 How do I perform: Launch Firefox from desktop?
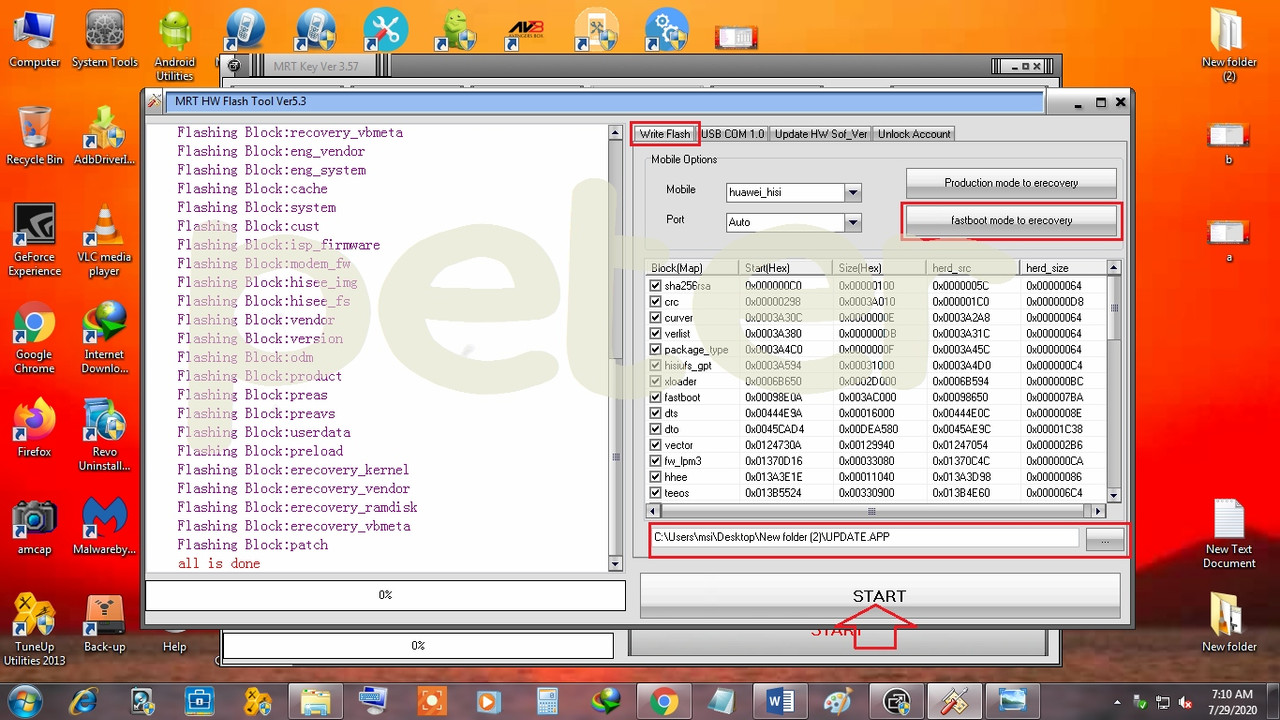click(x=34, y=428)
